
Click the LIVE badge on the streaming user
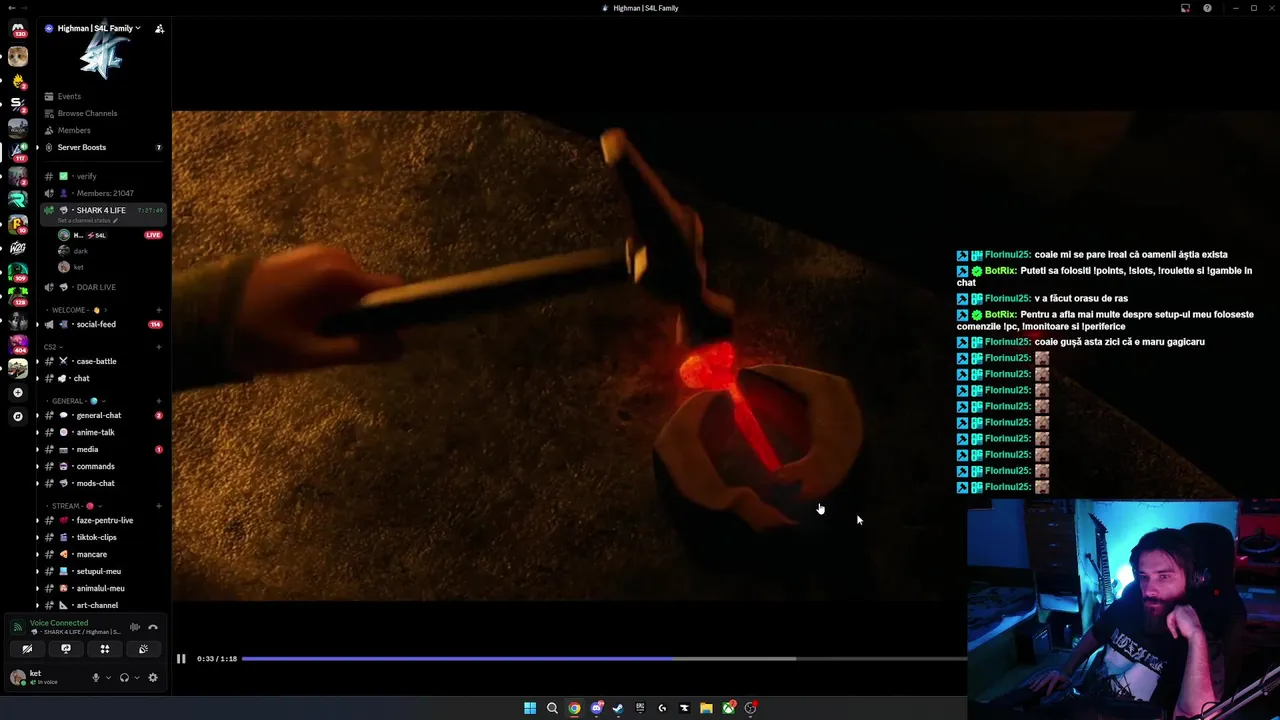(153, 235)
